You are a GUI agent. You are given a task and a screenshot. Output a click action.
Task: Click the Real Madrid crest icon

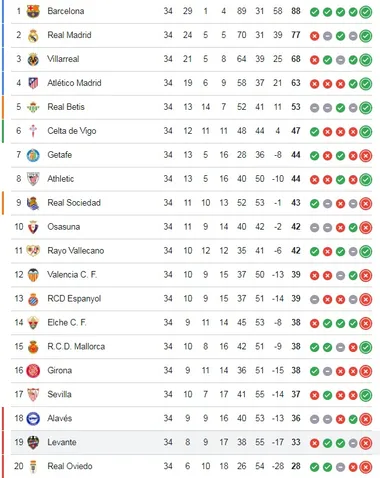33,36
